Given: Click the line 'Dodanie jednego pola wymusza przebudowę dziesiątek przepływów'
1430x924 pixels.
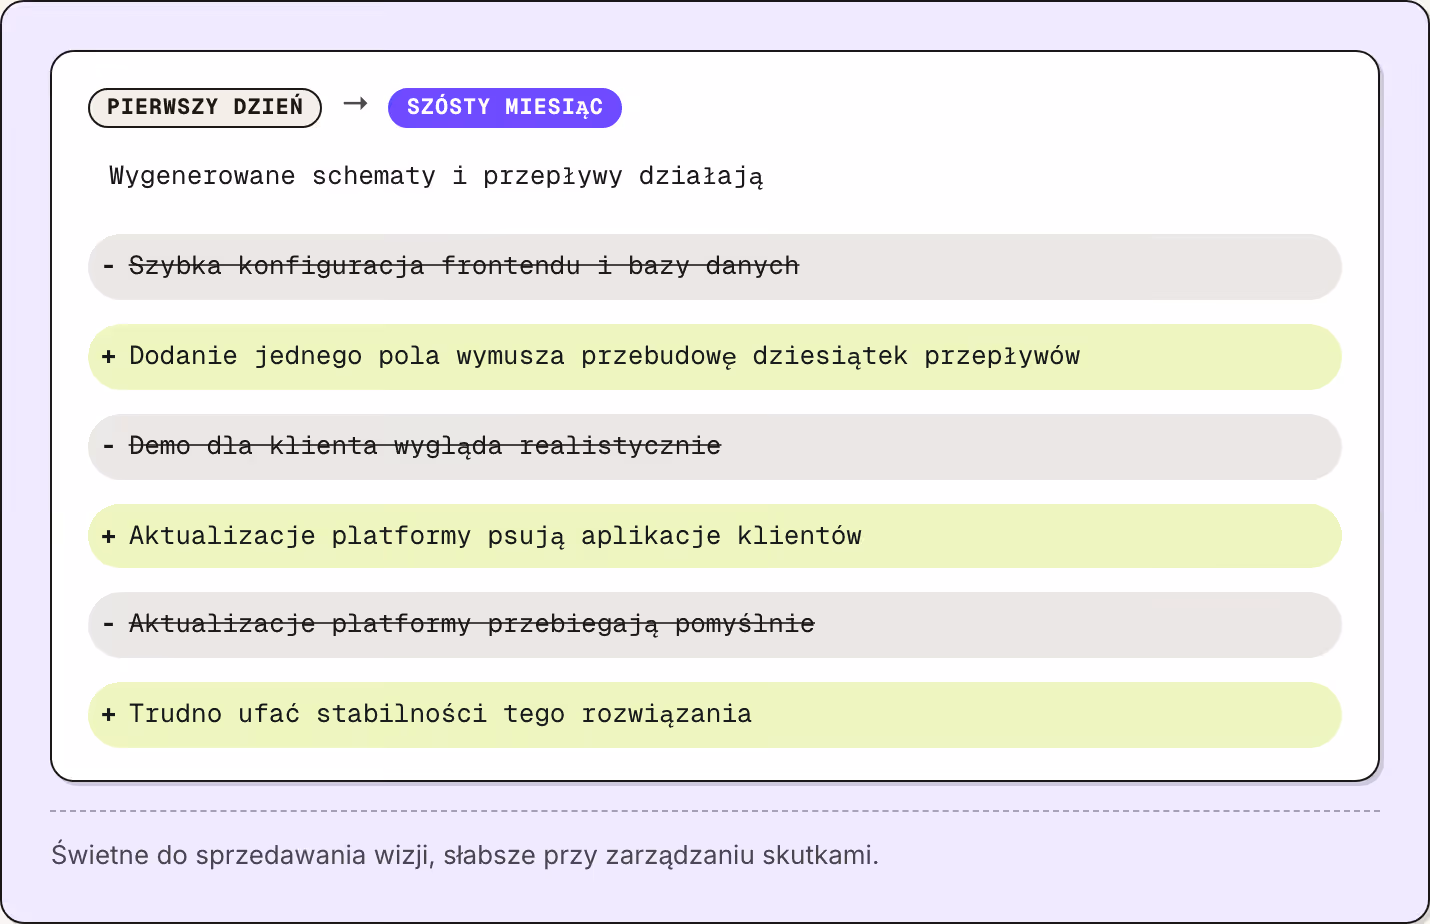Looking at the screenshot, I should 715,357.
